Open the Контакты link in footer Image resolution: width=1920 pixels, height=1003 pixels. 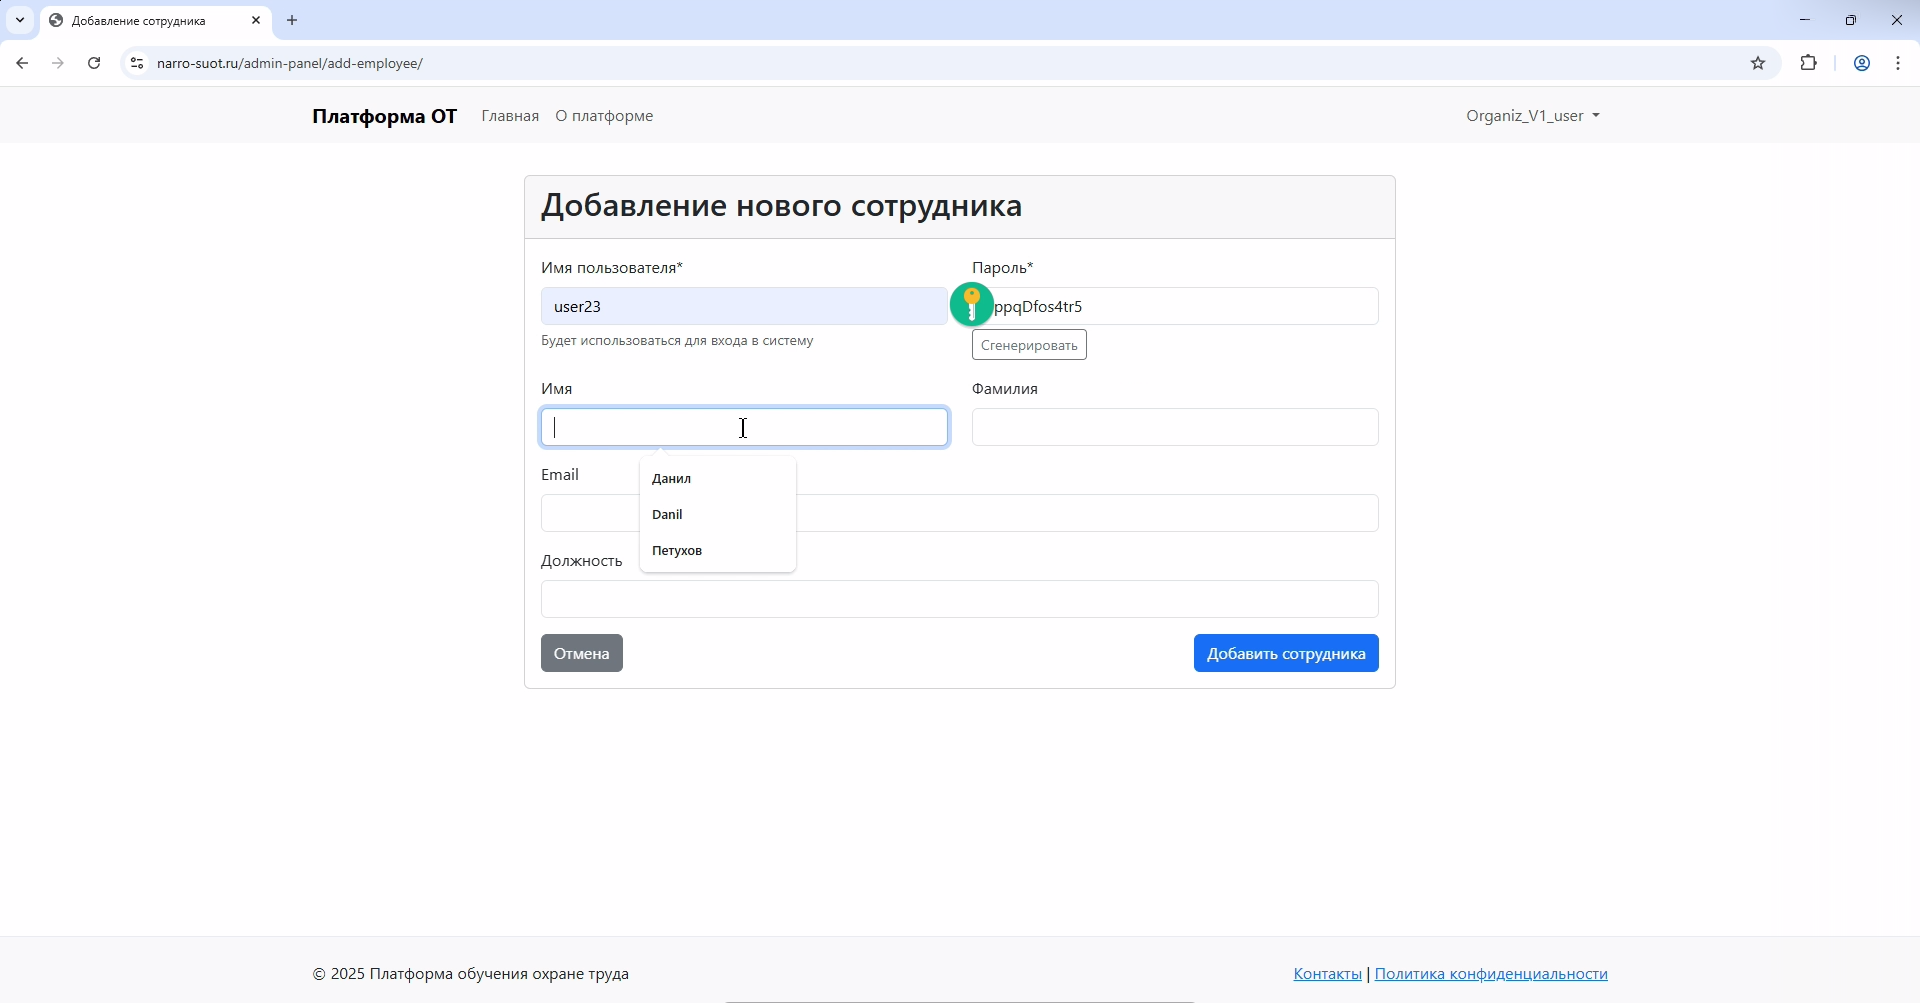(x=1326, y=973)
